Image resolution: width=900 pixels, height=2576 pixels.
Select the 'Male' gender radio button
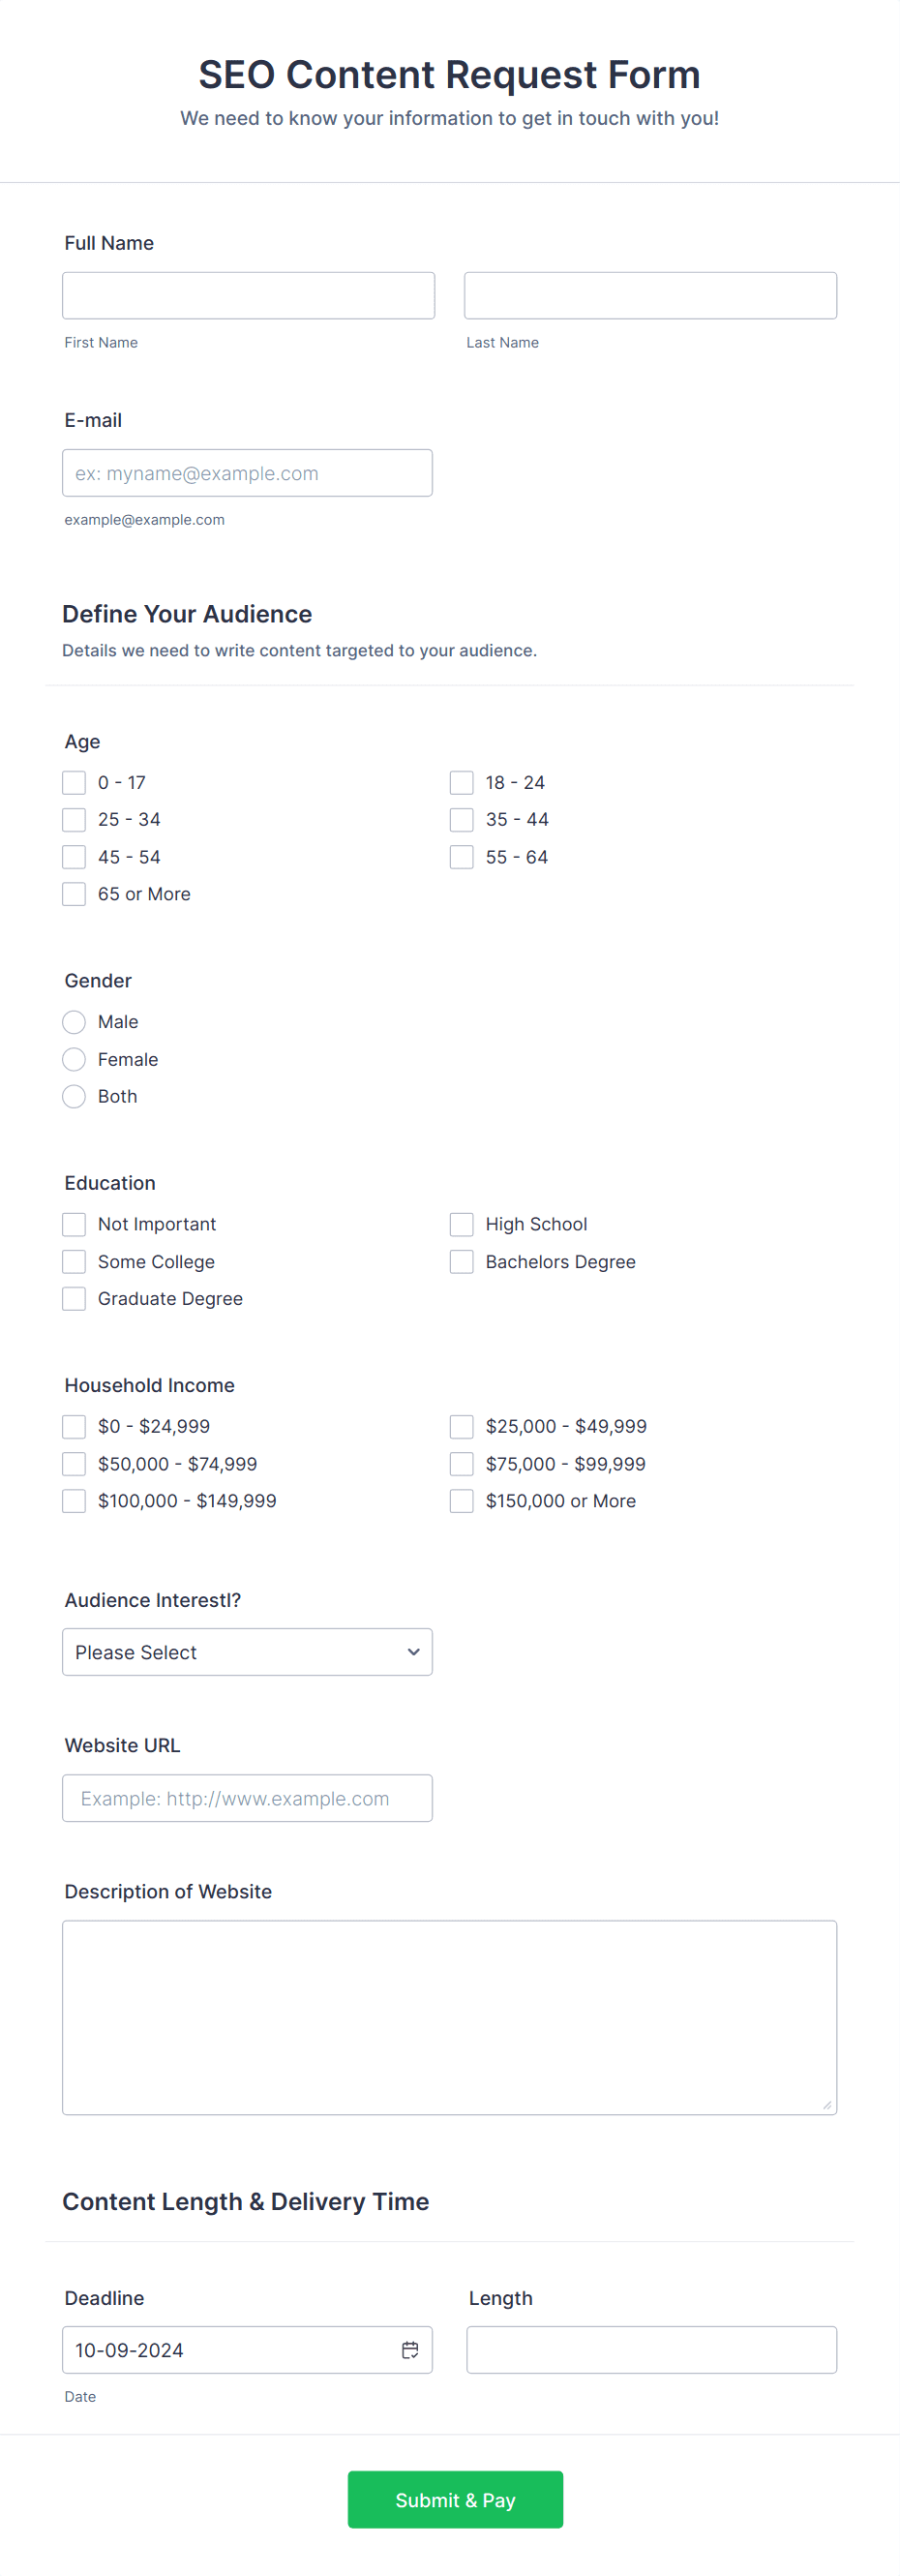tap(73, 1022)
